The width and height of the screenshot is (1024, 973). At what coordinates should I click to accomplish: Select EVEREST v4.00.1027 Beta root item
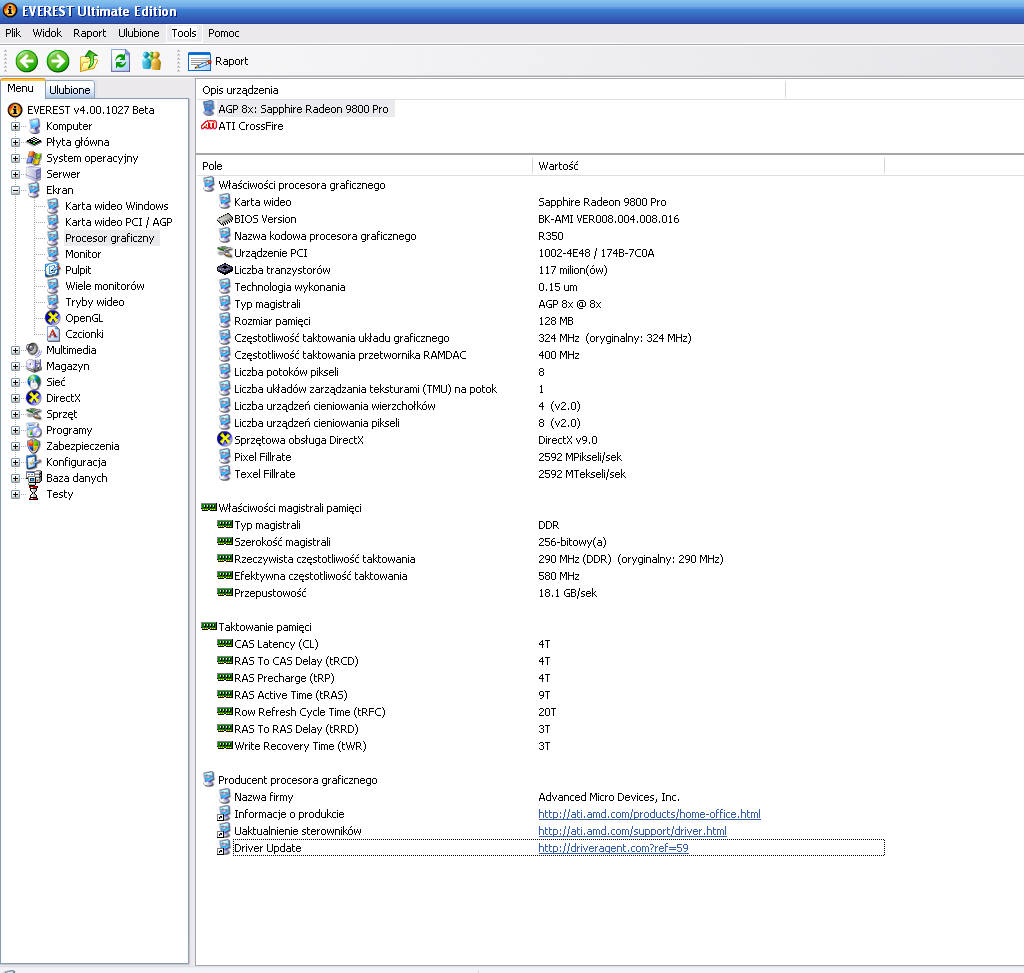click(91, 110)
